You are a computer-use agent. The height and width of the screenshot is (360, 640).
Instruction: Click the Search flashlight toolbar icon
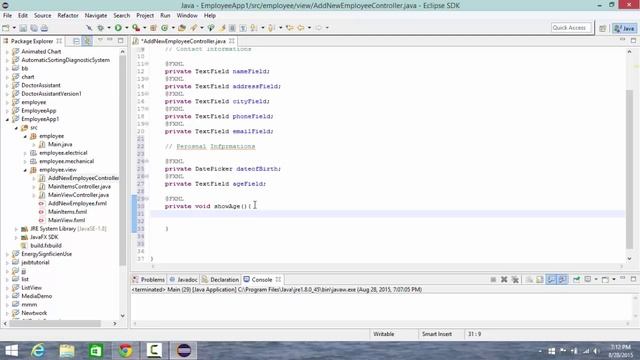[x=193, y=28]
